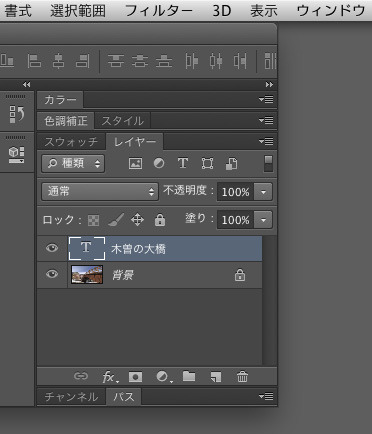Image resolution: width=372 pixels, height=434 pixels.
Task: Expand the icon panel column arrows
Action: [26, 85]
